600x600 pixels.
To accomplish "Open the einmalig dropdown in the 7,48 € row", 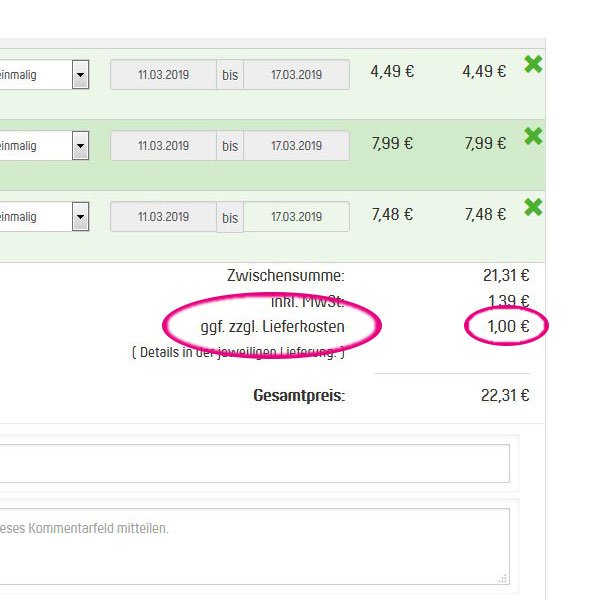I will [80, 217].
